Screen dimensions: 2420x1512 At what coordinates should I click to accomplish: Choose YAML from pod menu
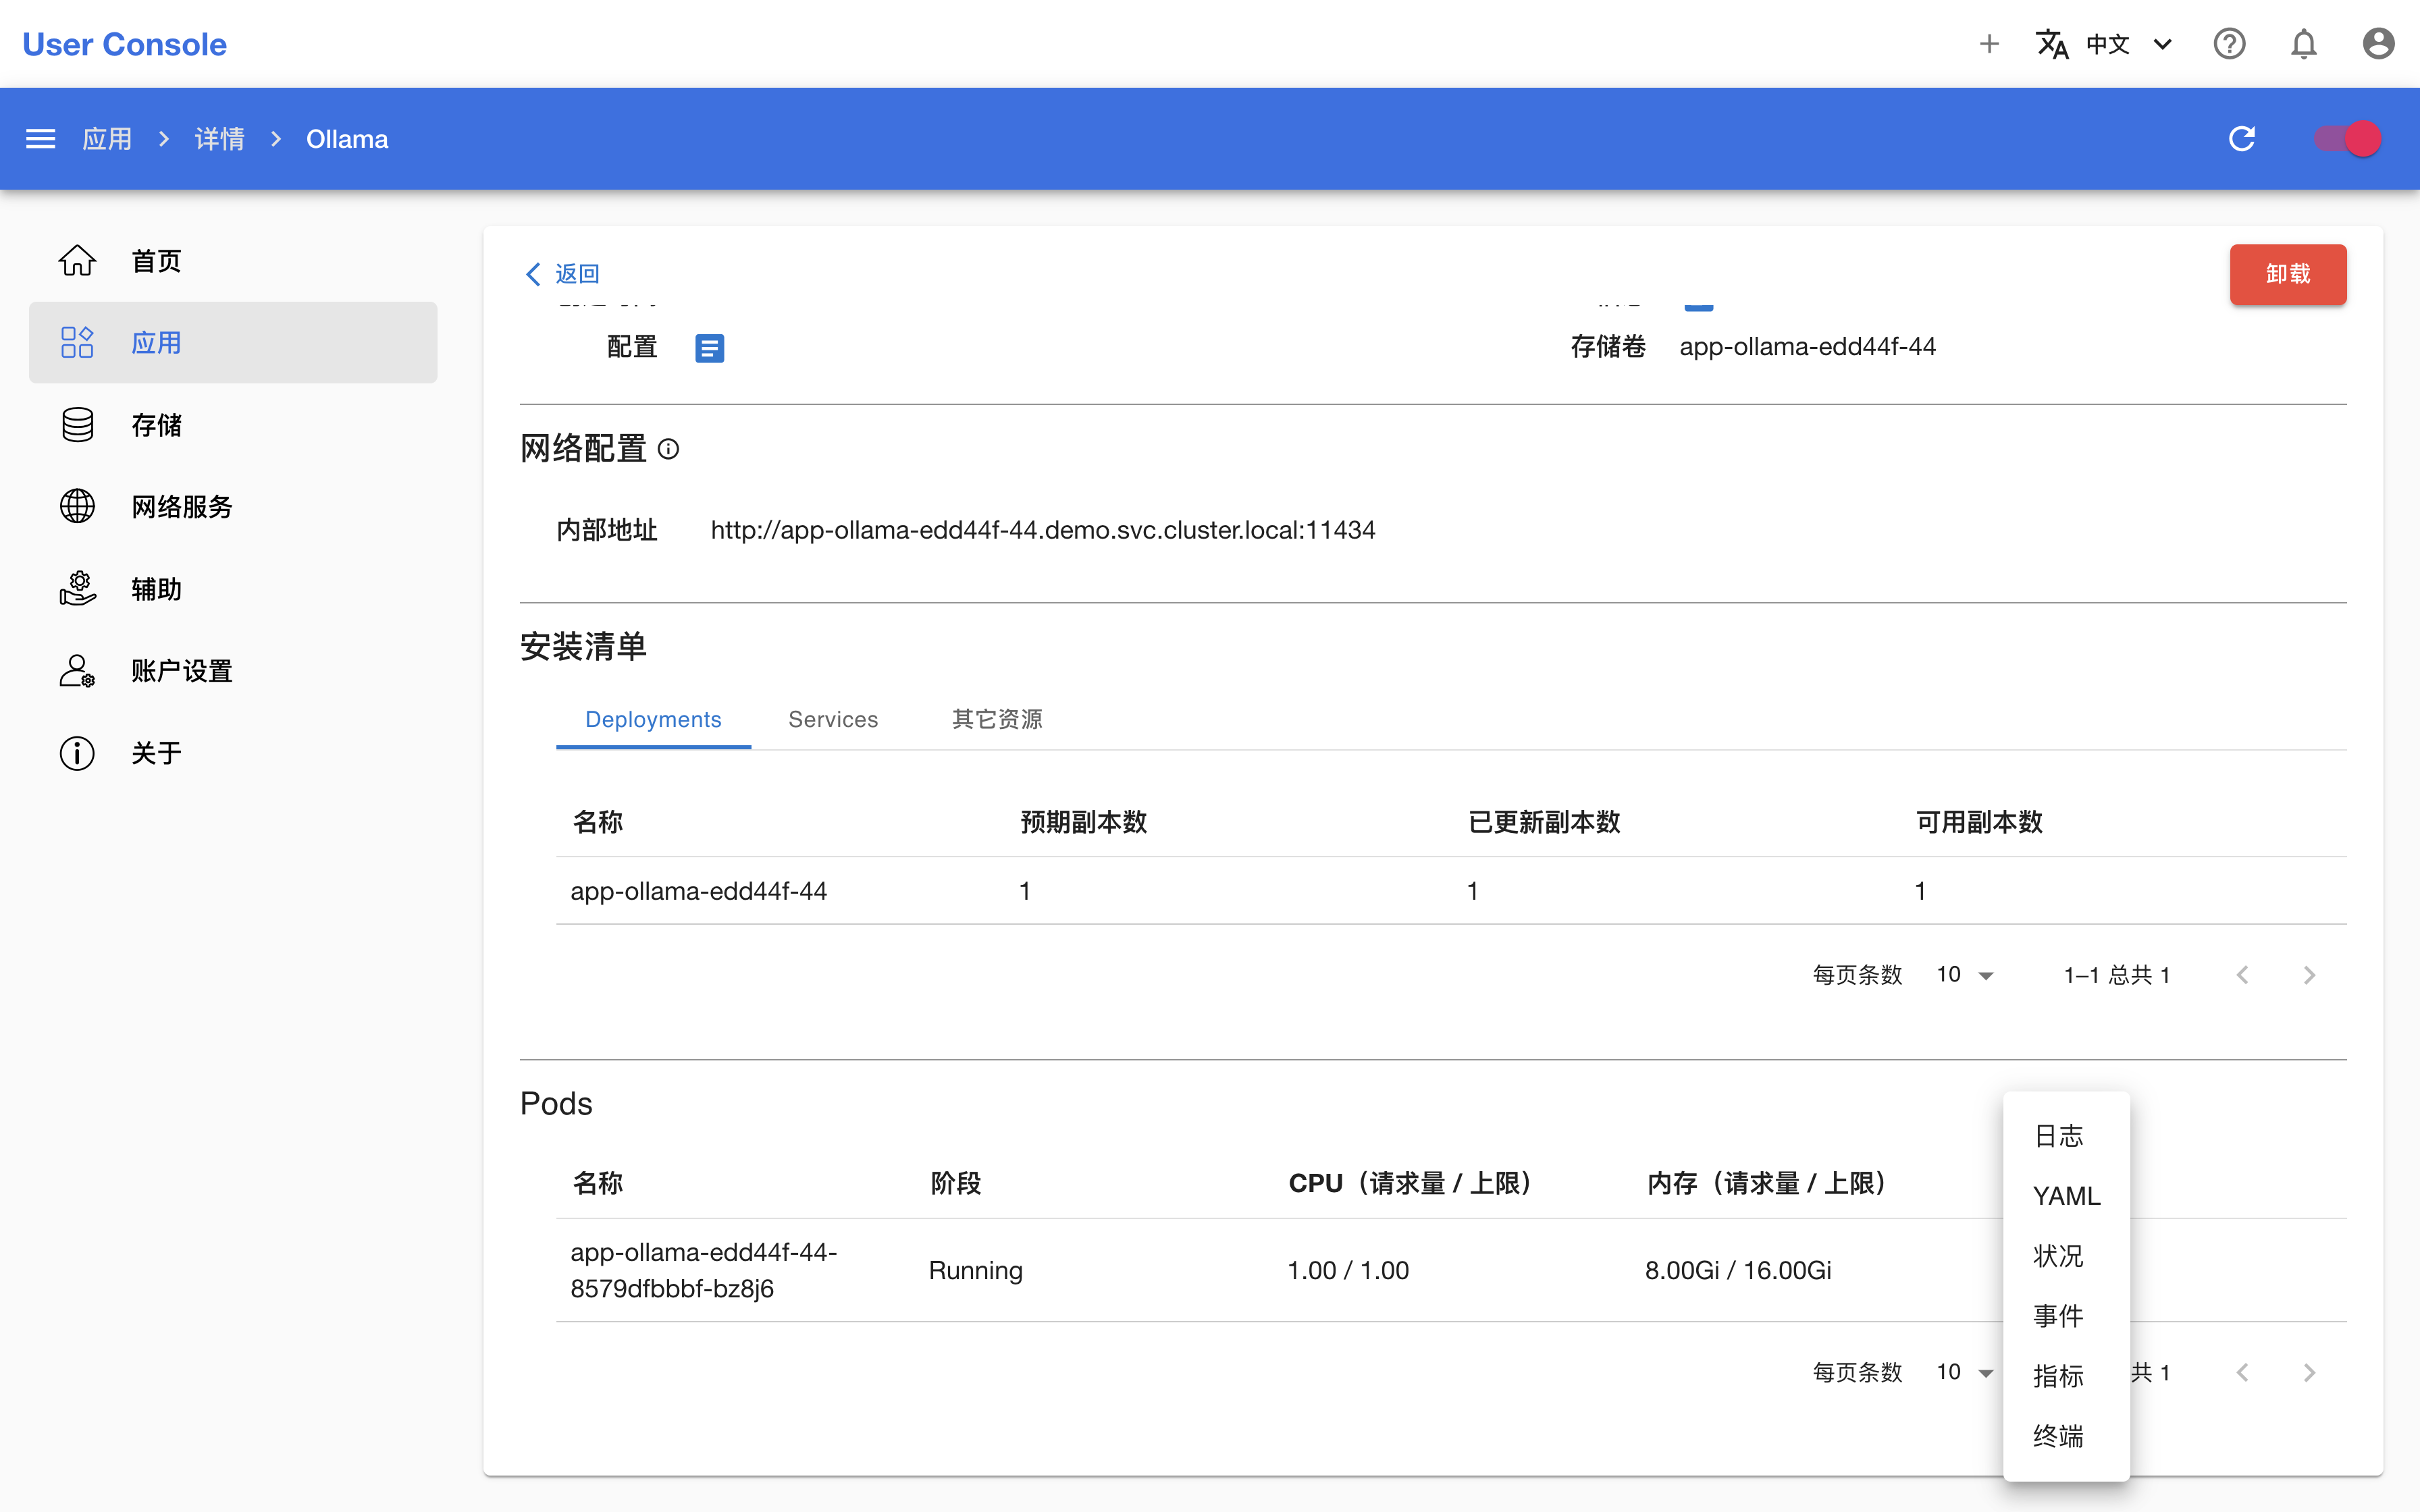pos(2066,1196)
